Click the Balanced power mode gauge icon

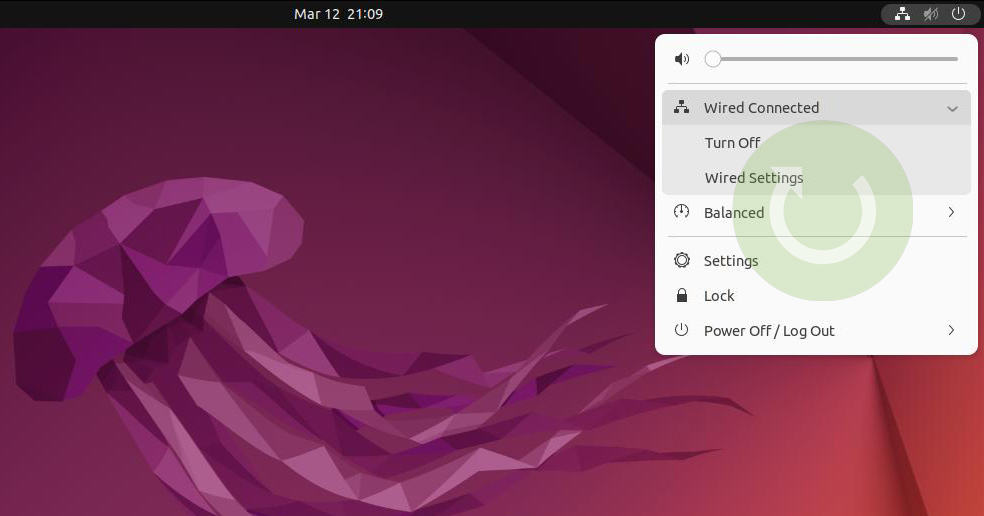point(682,212)
